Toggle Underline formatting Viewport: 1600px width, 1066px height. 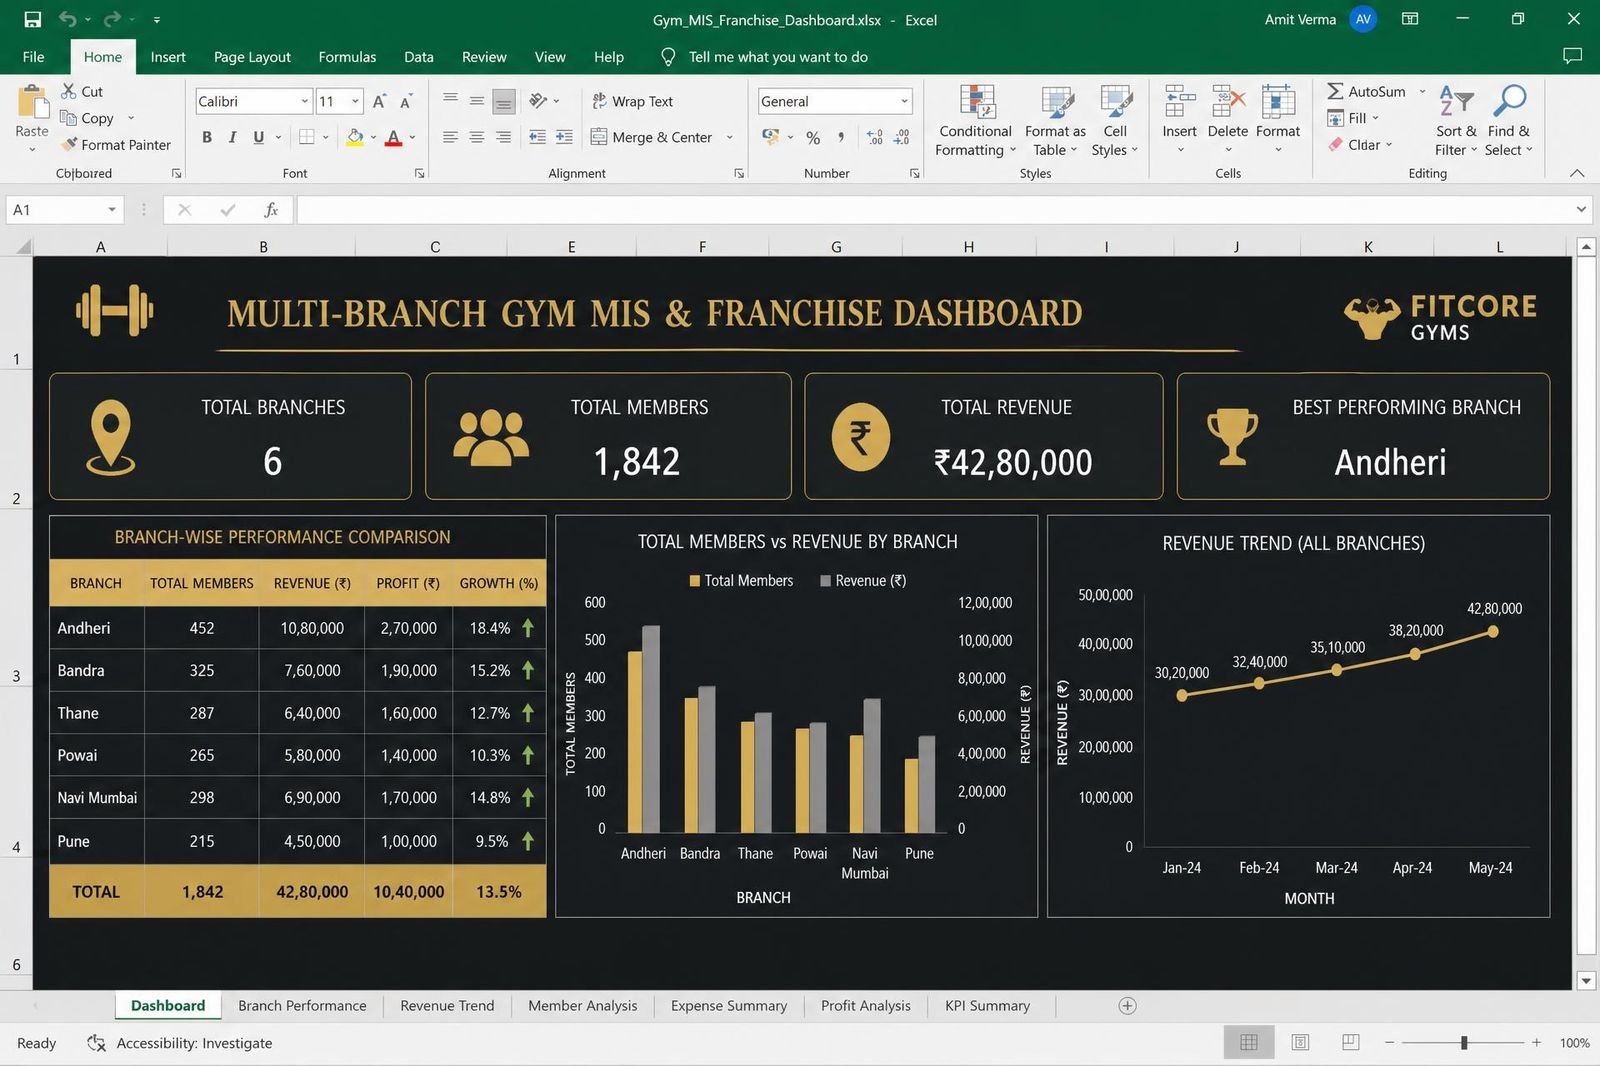(x=259, y=137)
